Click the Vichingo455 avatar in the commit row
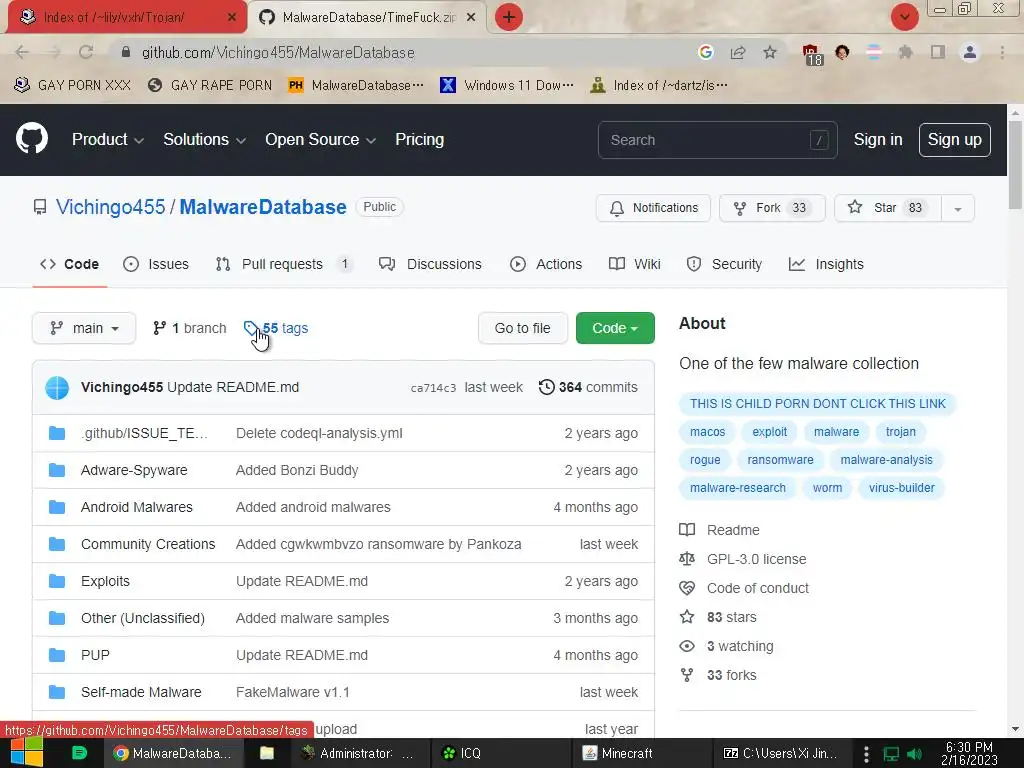 [x=57, y=387]
